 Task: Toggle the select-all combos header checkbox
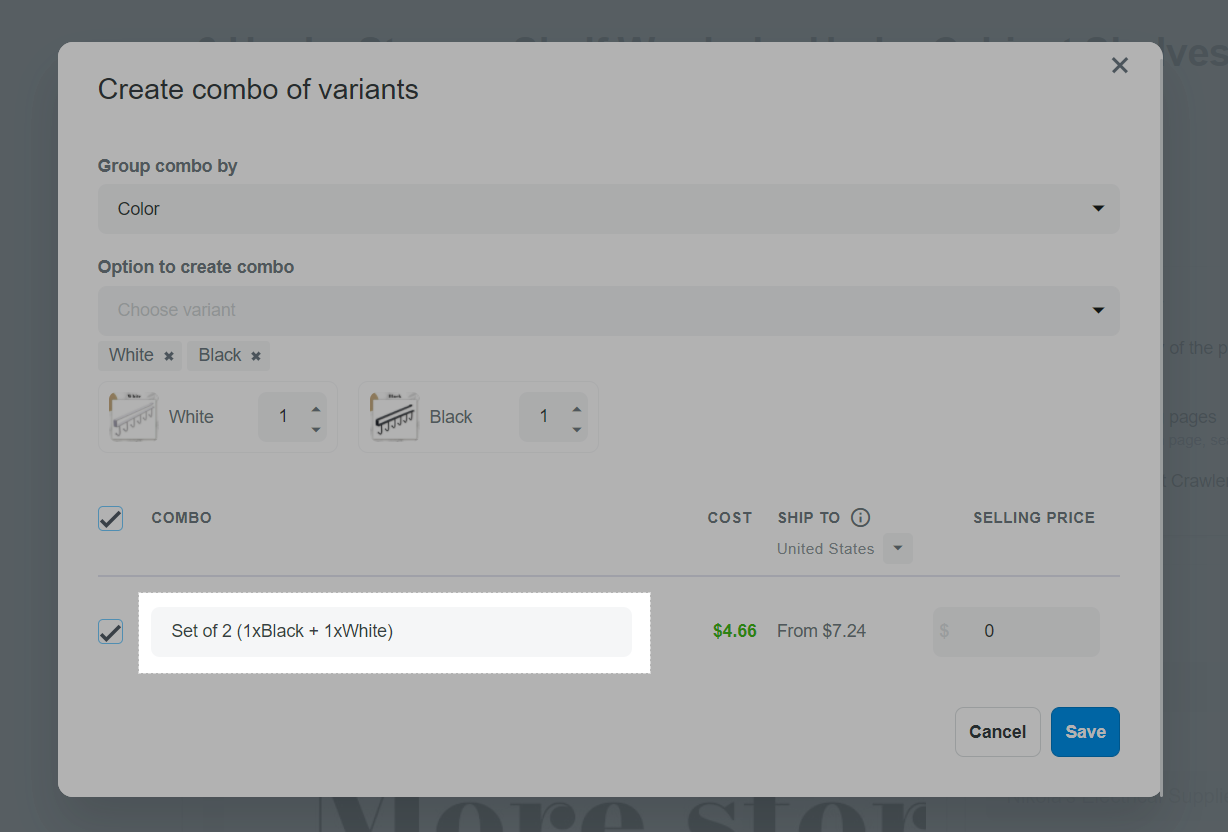tap(110, 518)
